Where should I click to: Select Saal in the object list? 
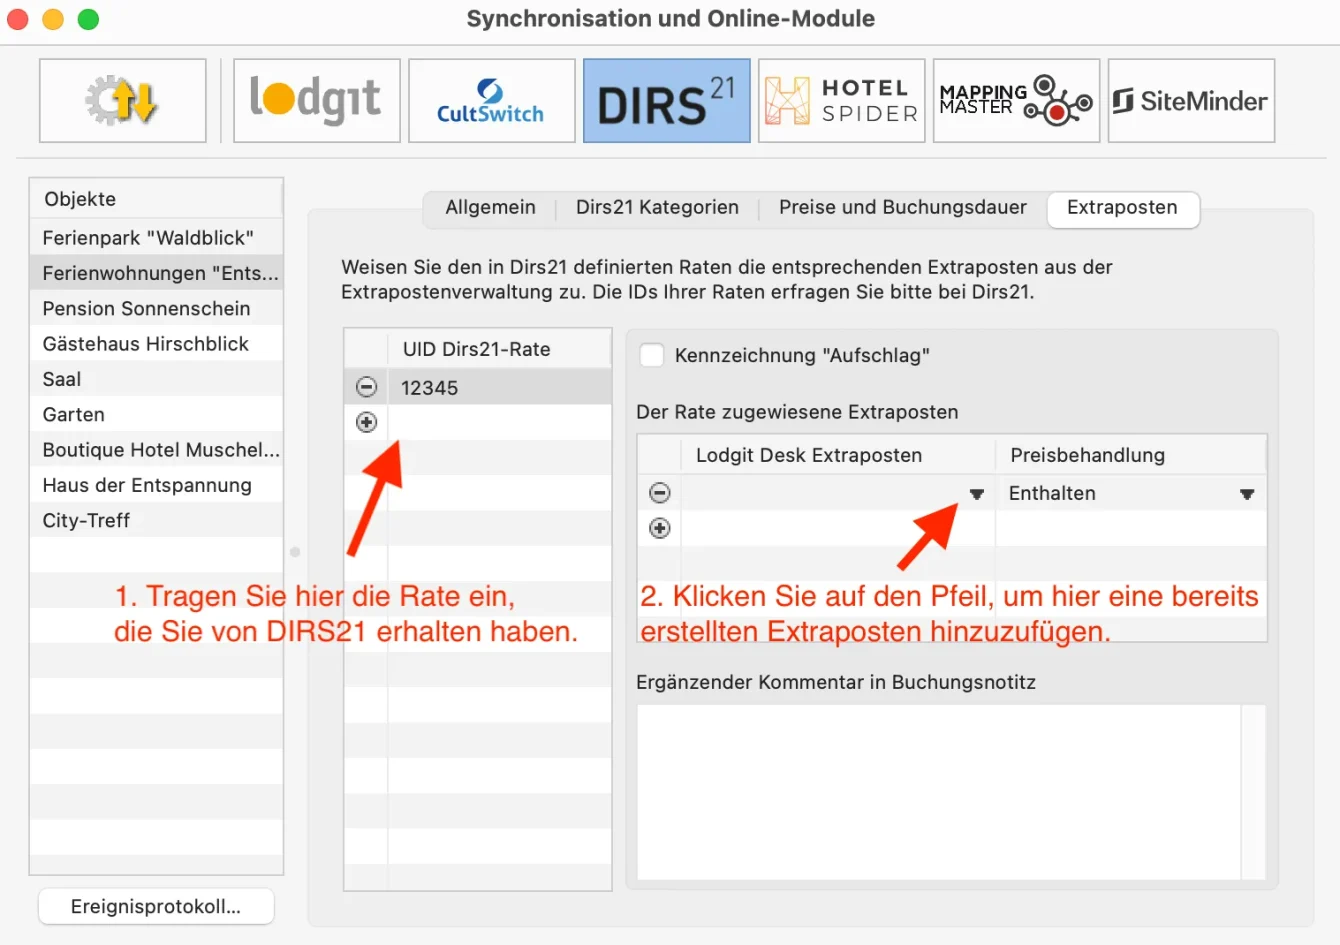coord(156,379)
